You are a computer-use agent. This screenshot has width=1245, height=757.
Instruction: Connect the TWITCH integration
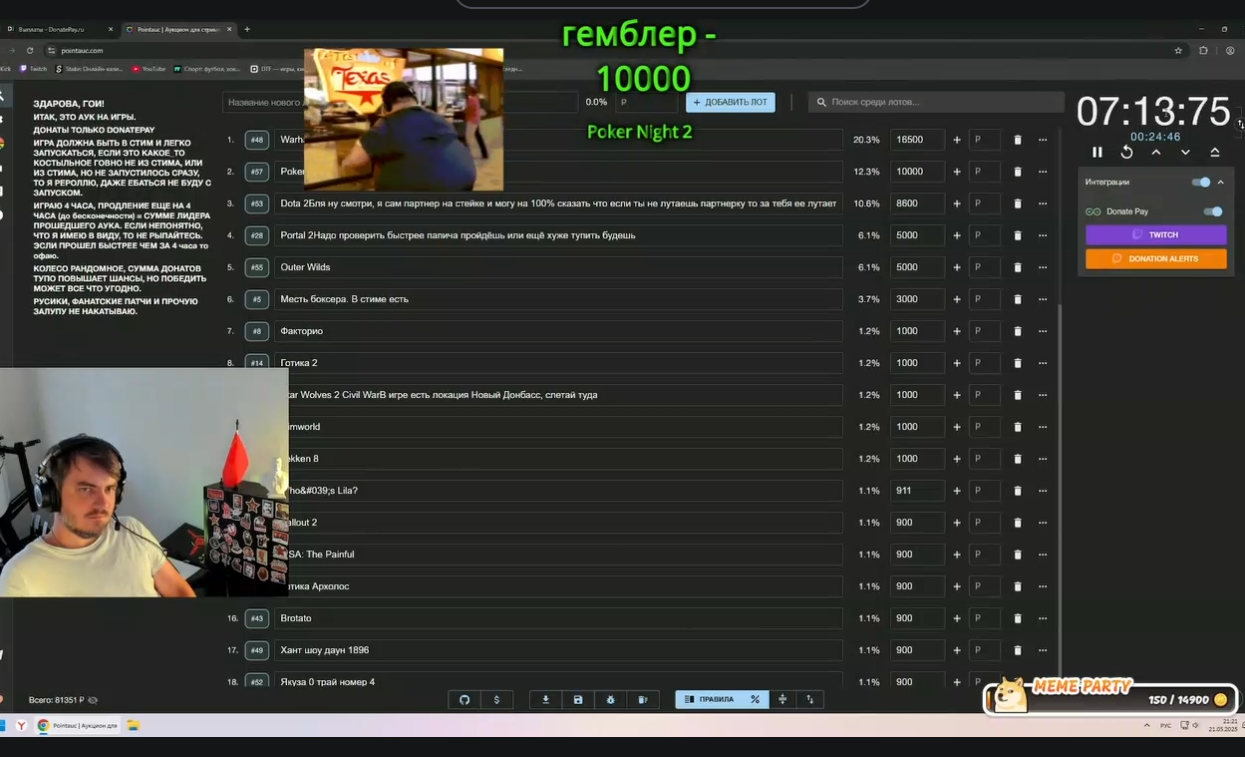pos(1156,234)
